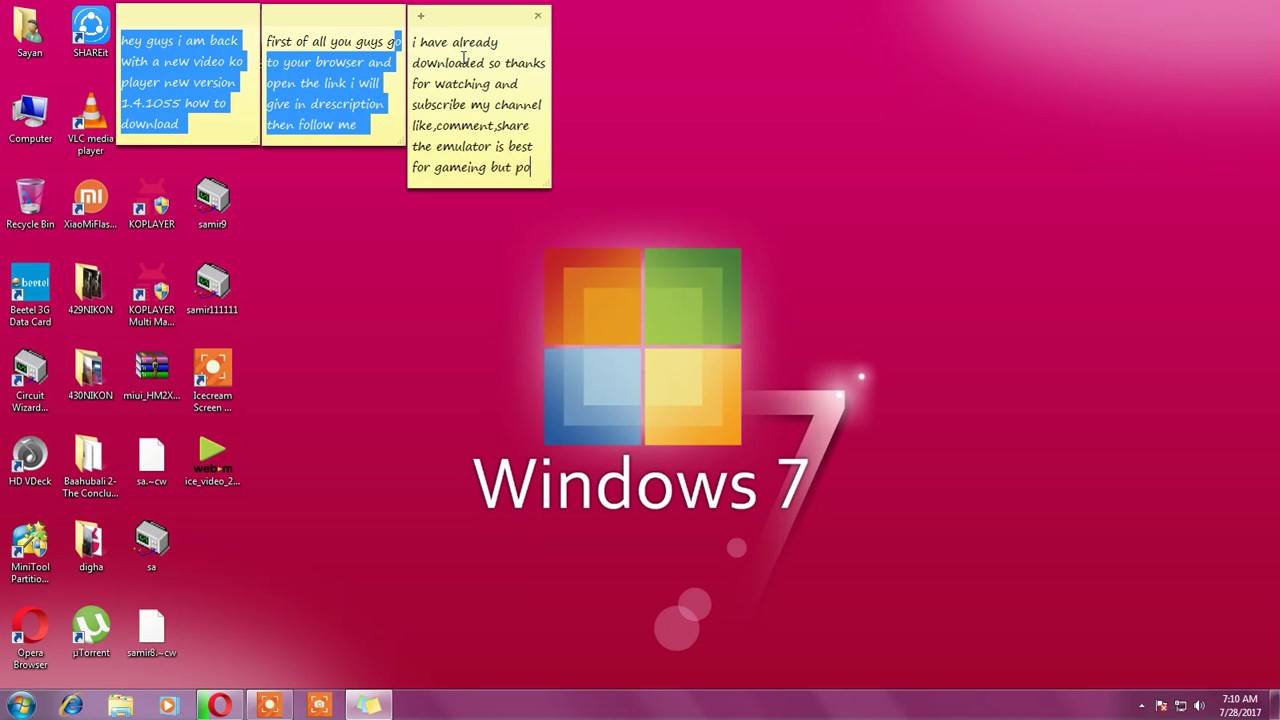The width and height of the screenshot is (1280, 720).
Task: Launch the µTorrent desktop shortcut
Action: 91,634
